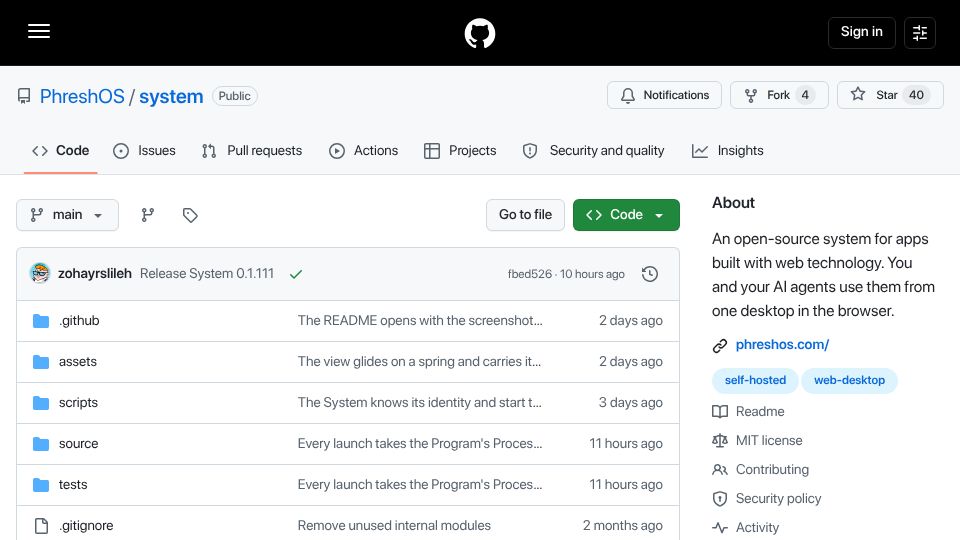Open the Projects tab

coord(460,151)
